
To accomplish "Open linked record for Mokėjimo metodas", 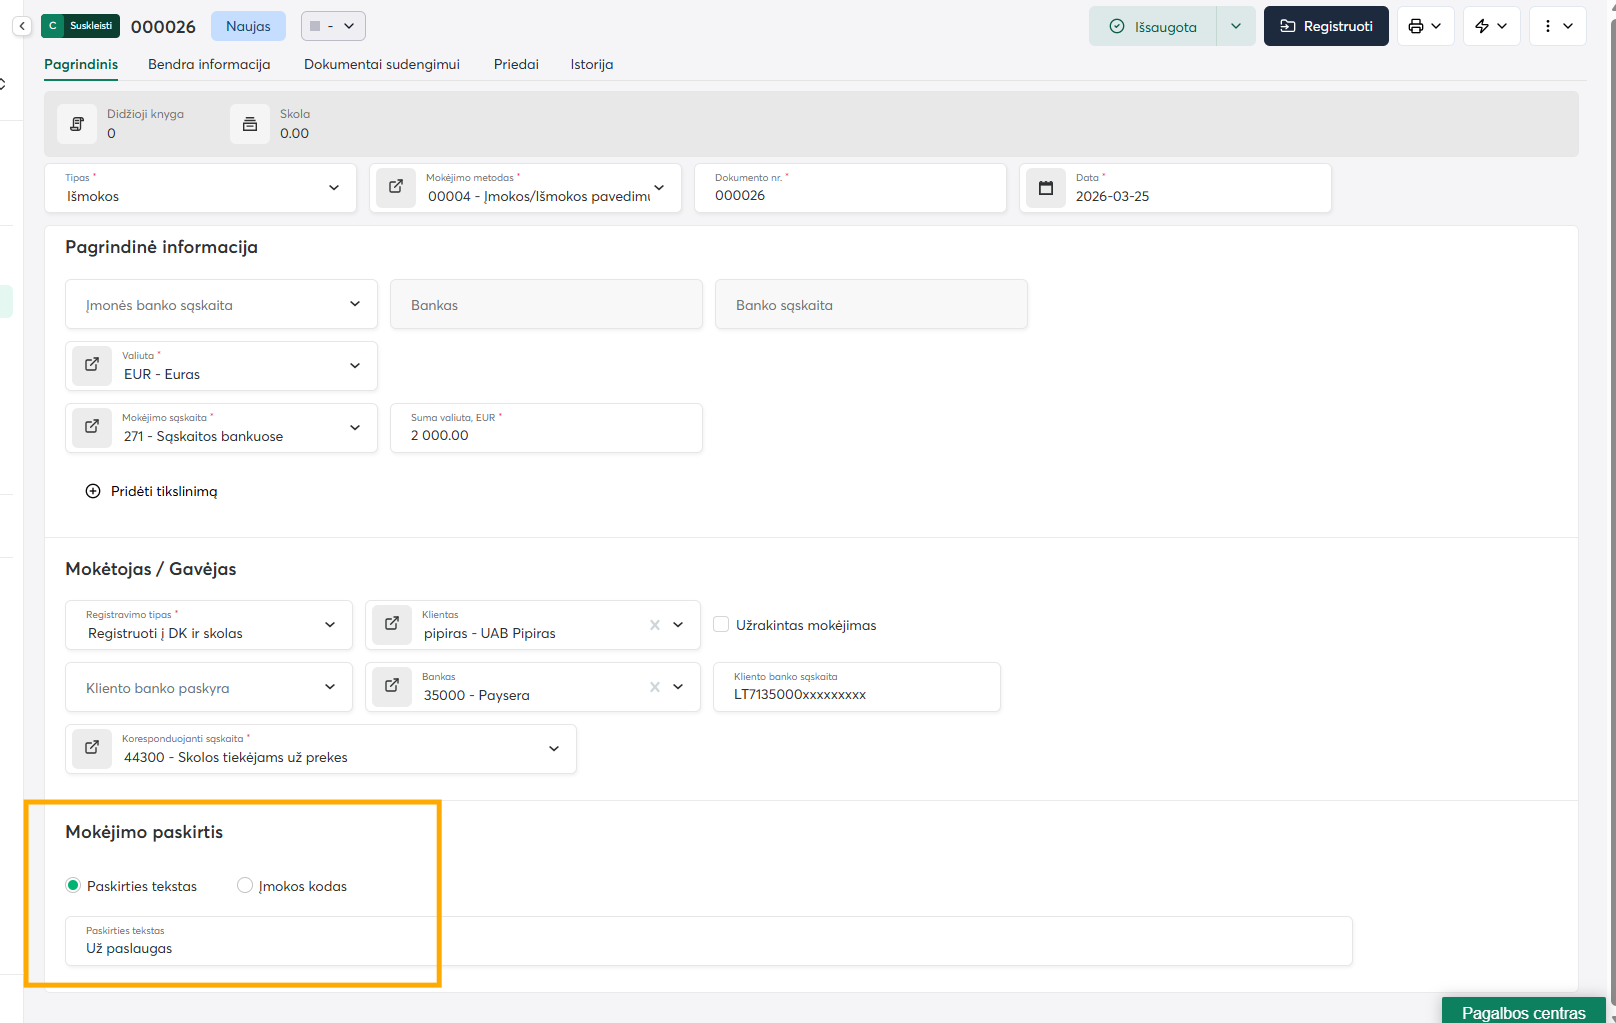I will [x=396, y=187].
